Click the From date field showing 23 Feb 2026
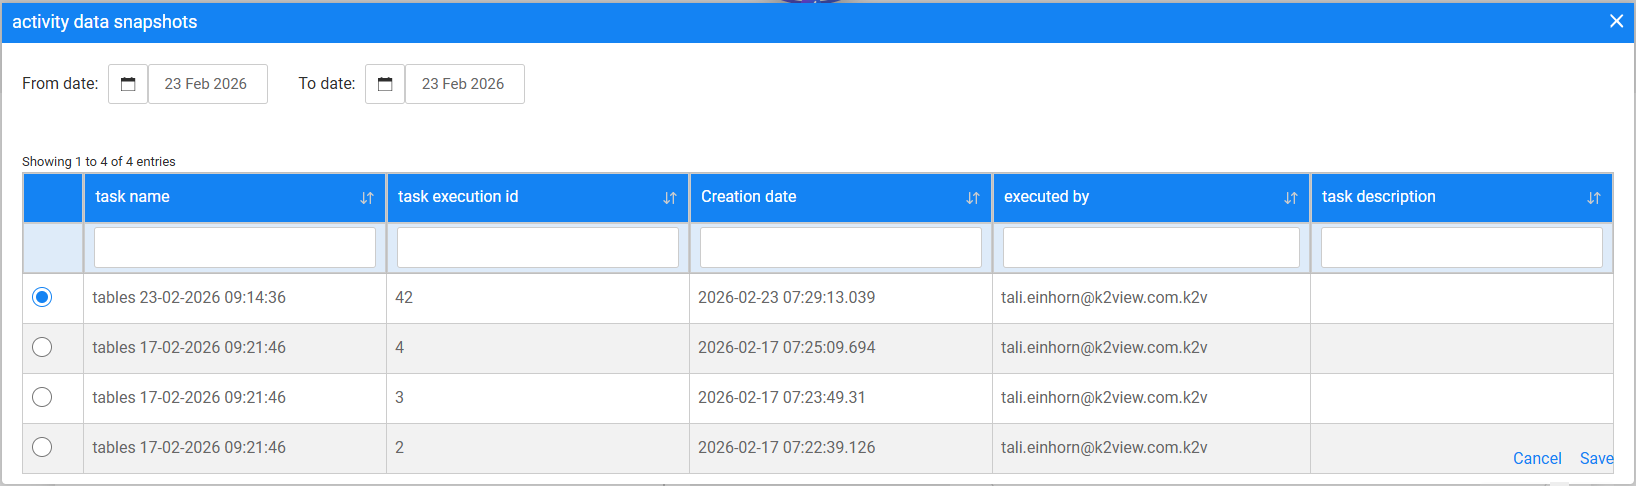The height and width of the screenshot is (486, 1636). click(207, 84)
